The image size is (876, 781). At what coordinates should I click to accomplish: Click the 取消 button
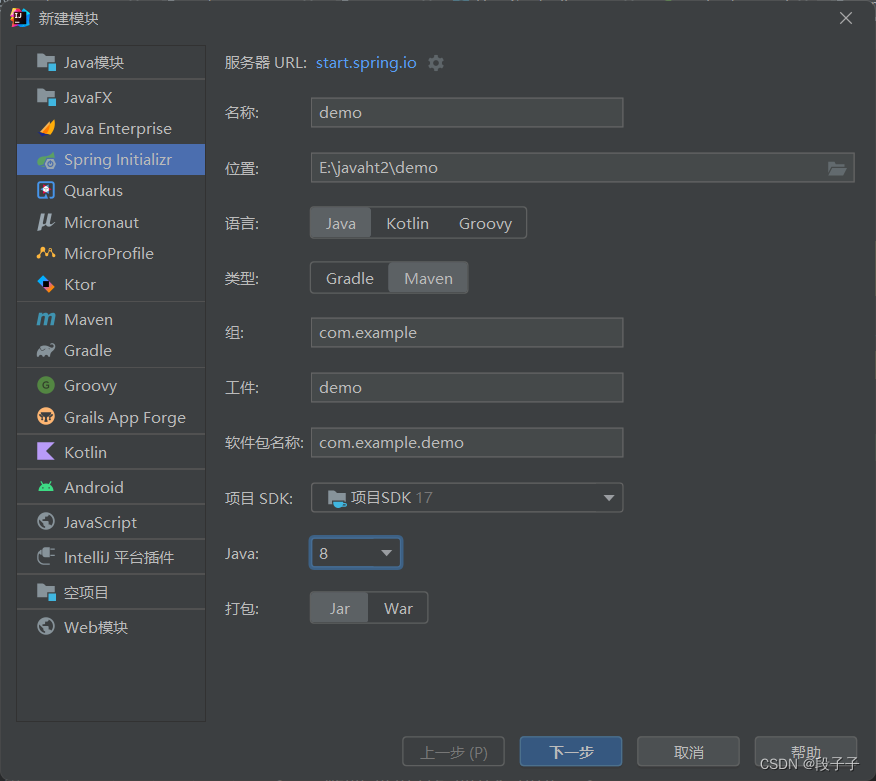click(688, 751)
